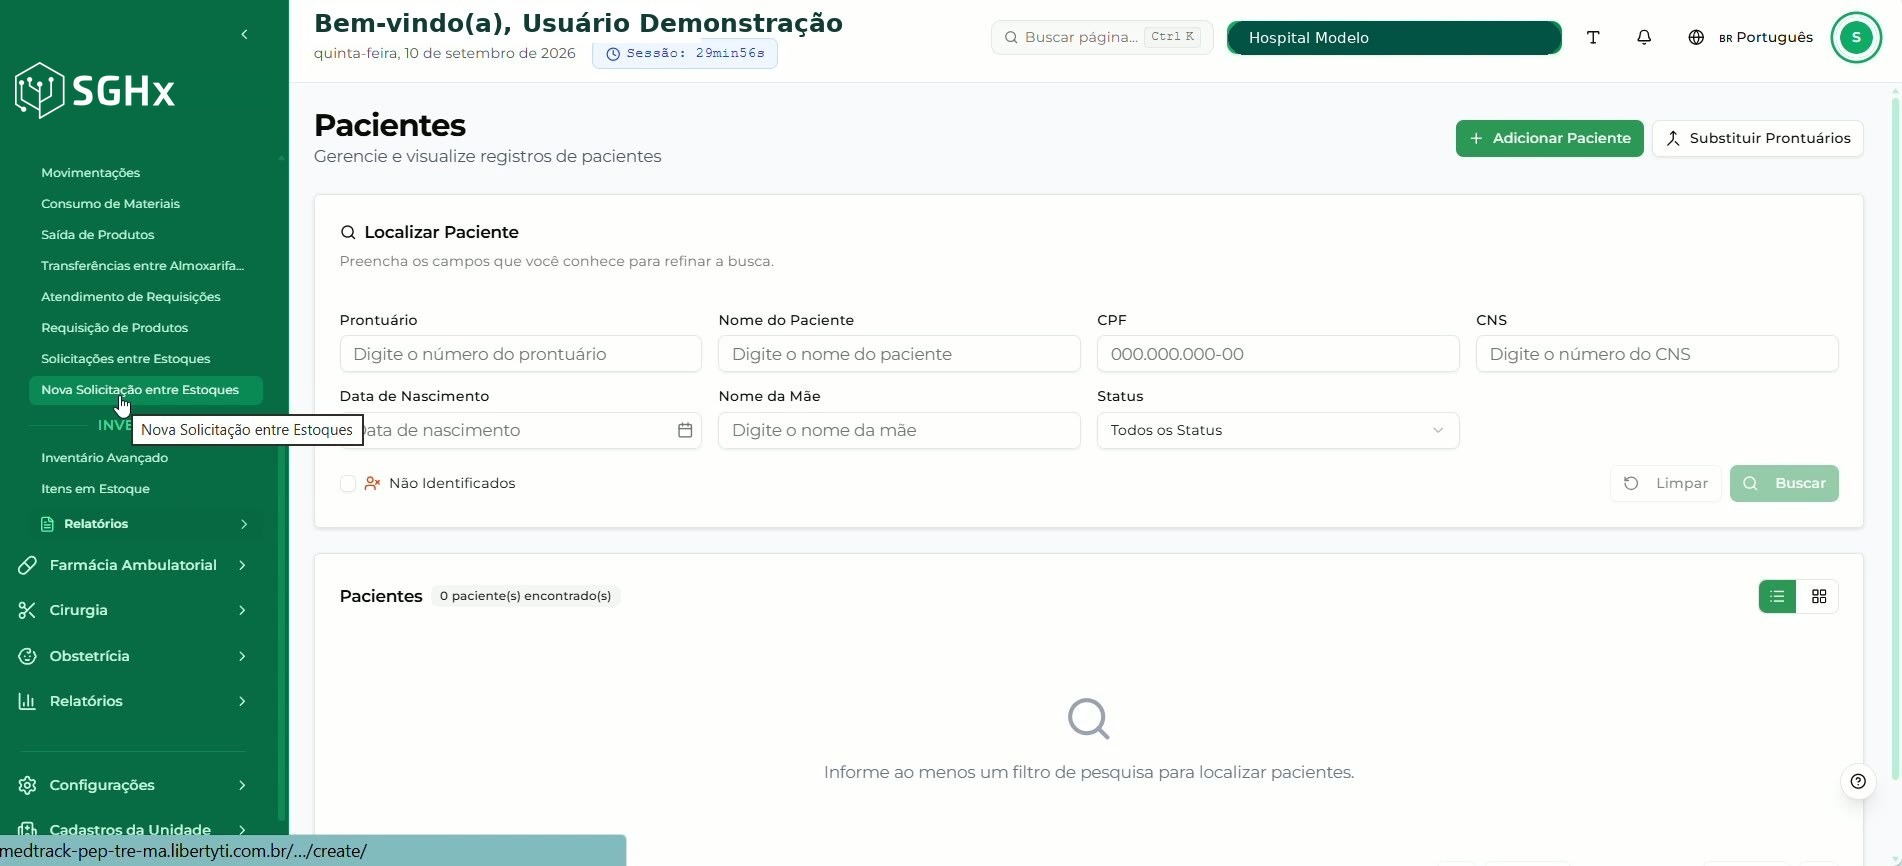Switch to list view of patients

(1777, 596)
